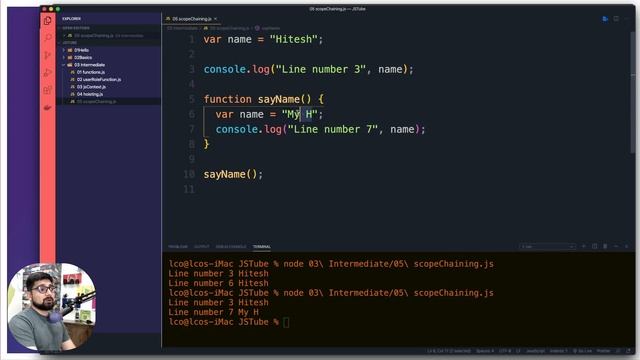Click the LF line ending status item
This screenshot has height=360, width=640.
click(x=518, y=351)
